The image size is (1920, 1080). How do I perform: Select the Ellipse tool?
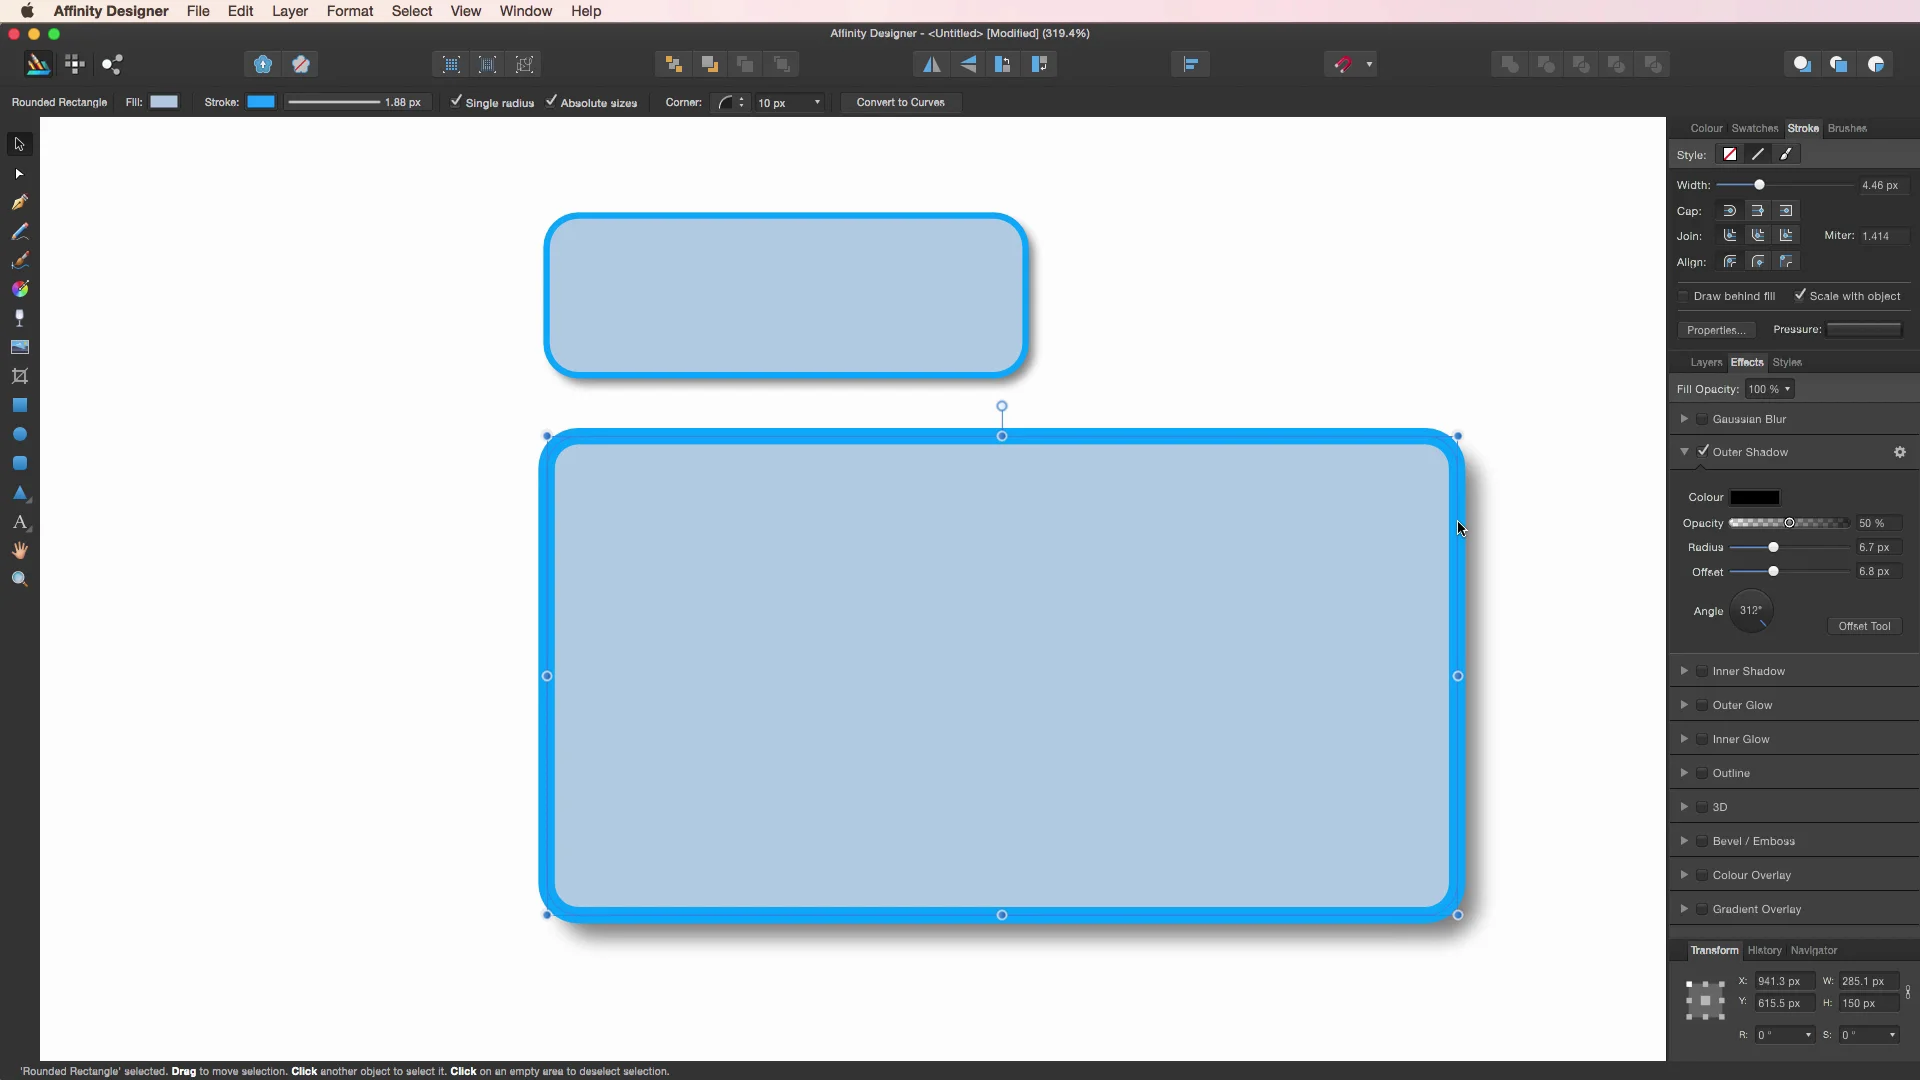click(x=19, y=435)
